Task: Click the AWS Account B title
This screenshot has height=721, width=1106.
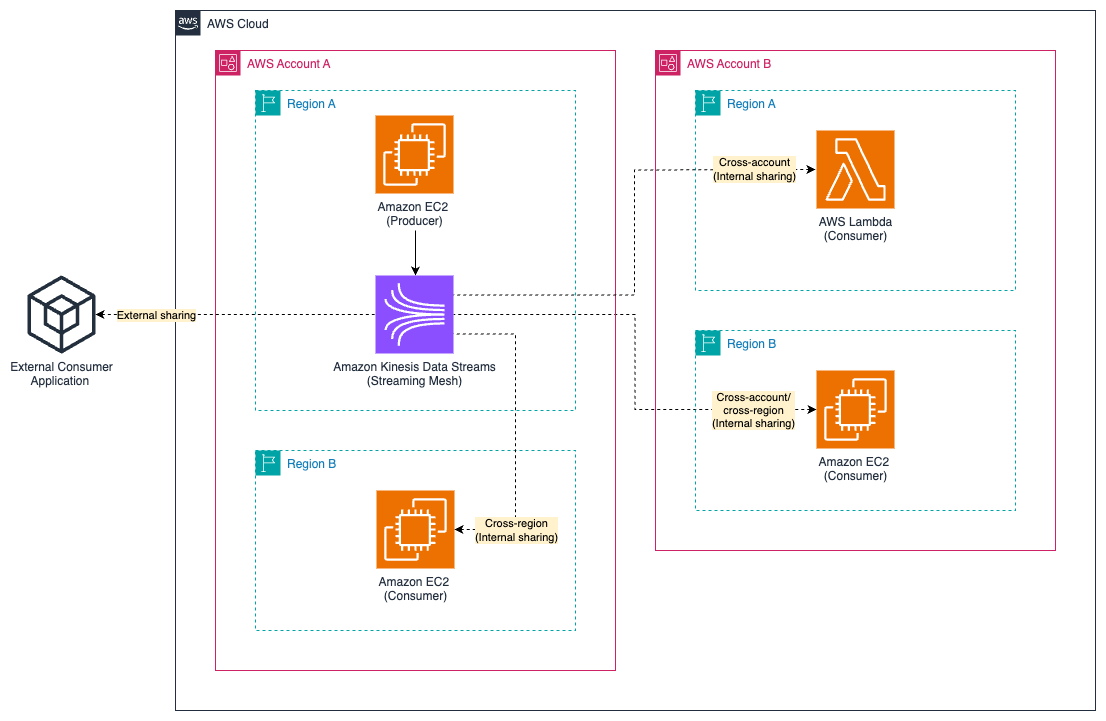Action: click(x=729, y=63)
